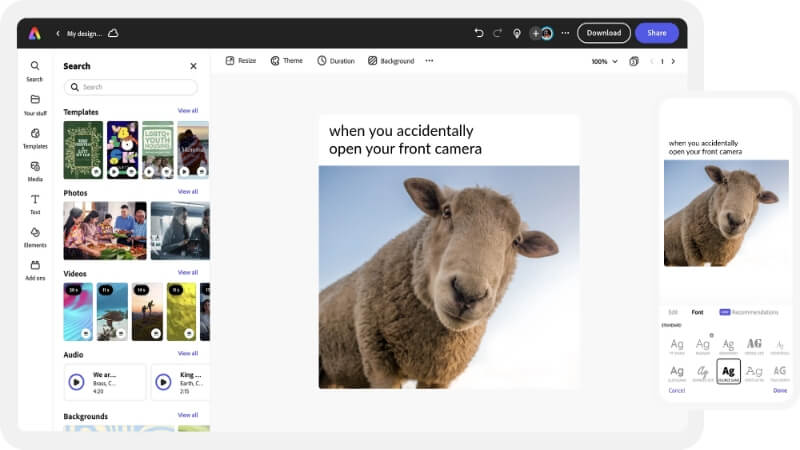Click the meme caption text on canvas
The image size is (800, 450).
click(x=405, y=140)
